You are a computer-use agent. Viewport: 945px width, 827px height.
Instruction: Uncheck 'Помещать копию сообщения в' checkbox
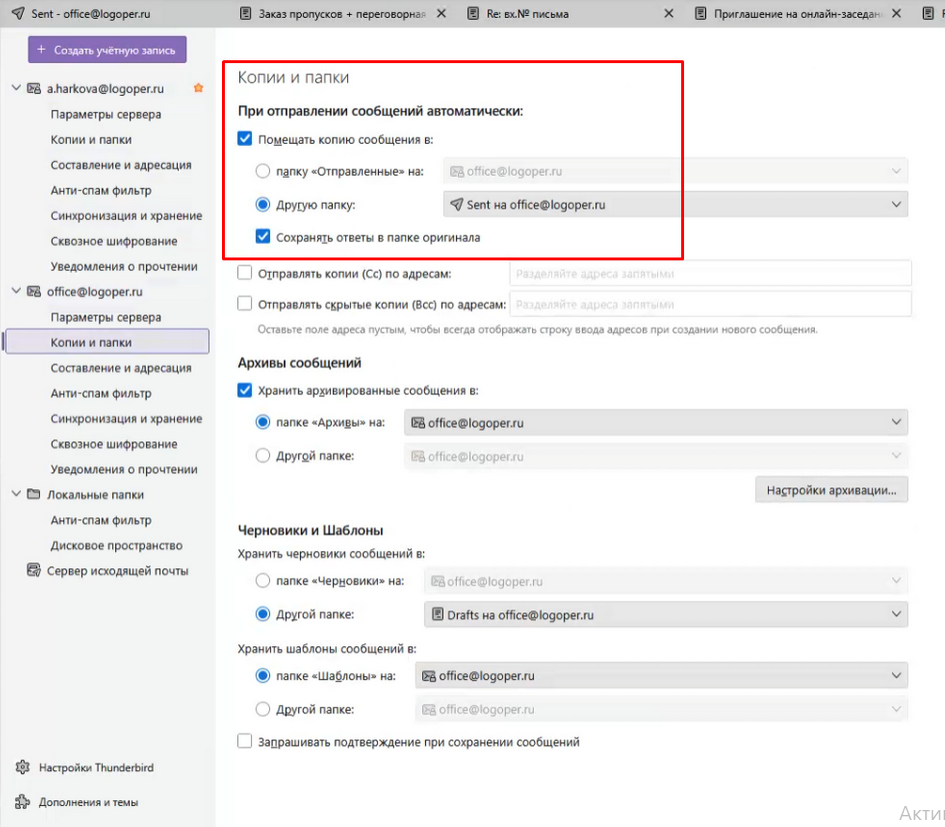pyautogui.click(x=245, y=140)
